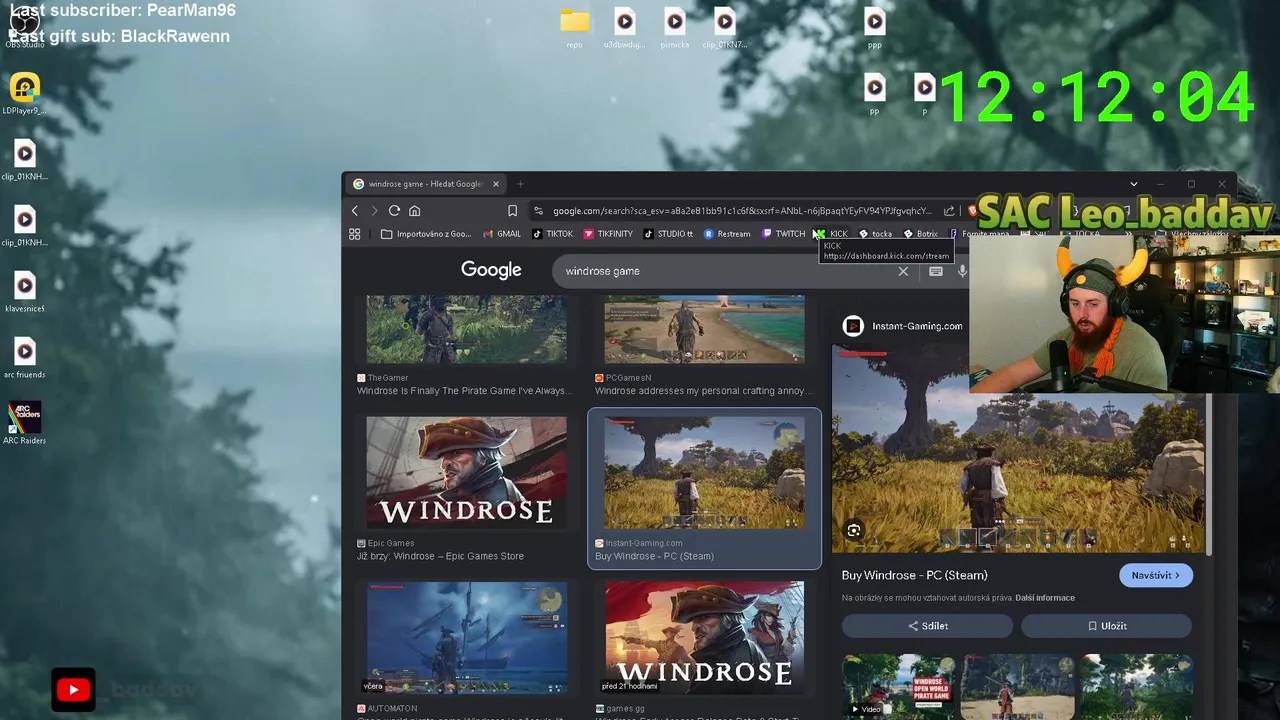Click the browser forward arrow

[x=374, y=211]
